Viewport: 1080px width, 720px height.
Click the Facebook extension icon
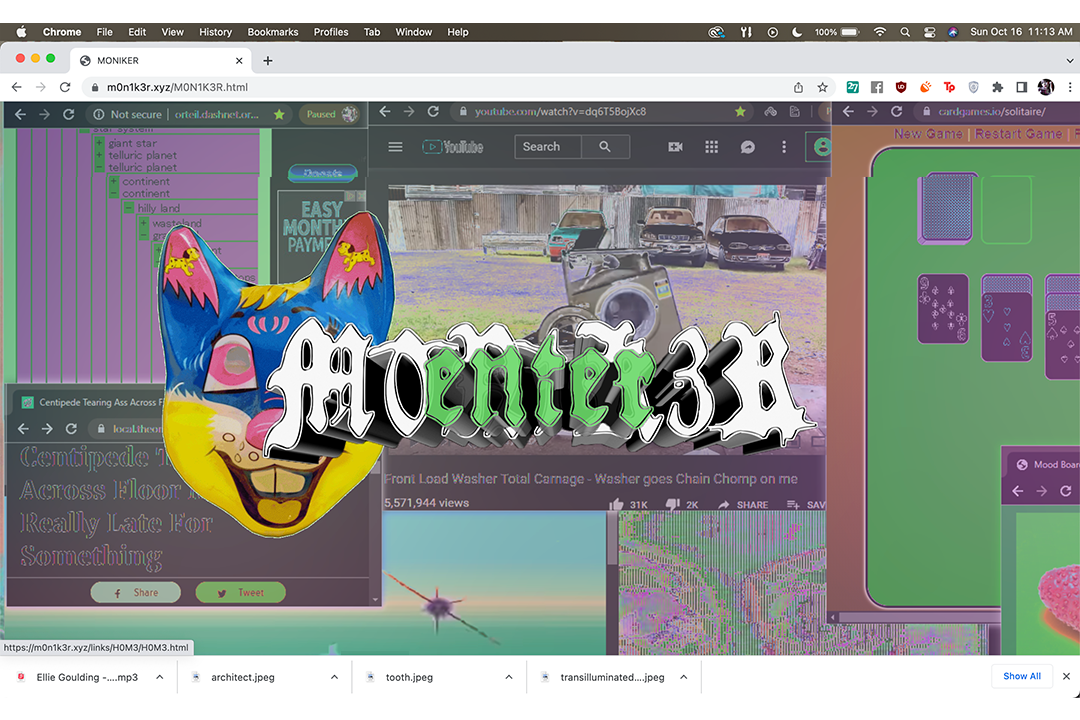point(877,87)
